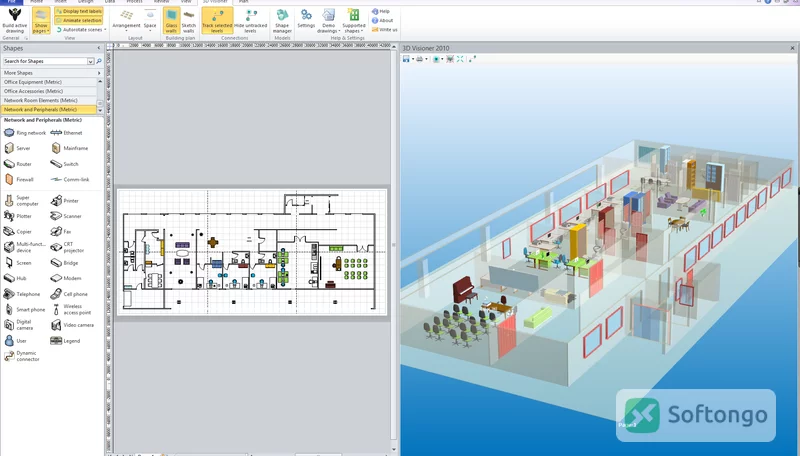Open the Arrangement dropdown
This screenshot has height=456, width=800.
click(126, 20)
